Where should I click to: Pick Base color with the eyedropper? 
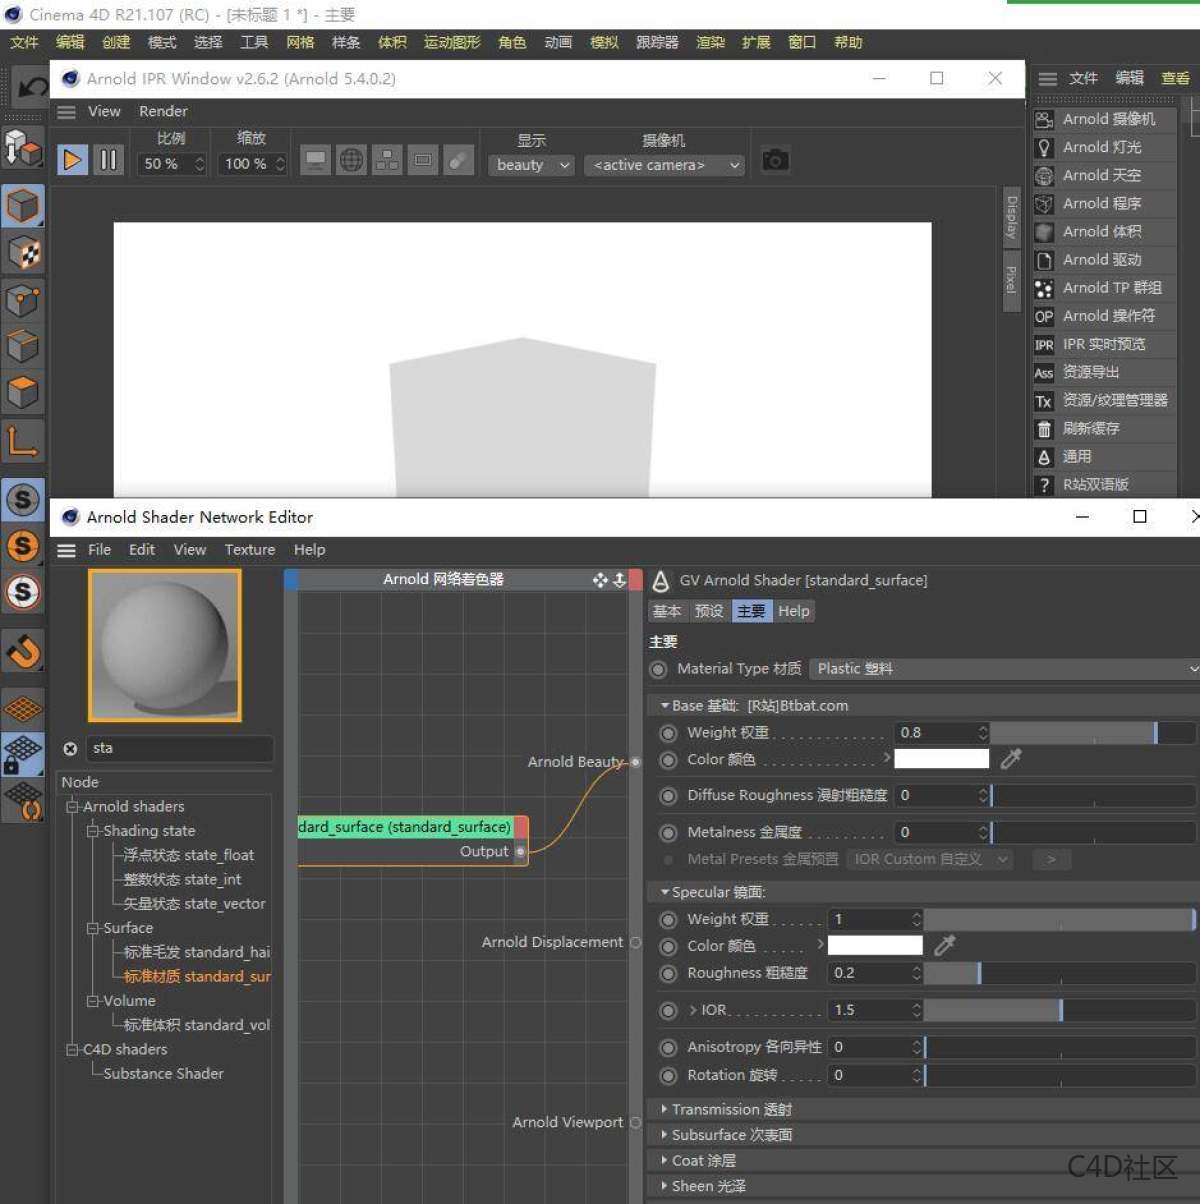1011,759
